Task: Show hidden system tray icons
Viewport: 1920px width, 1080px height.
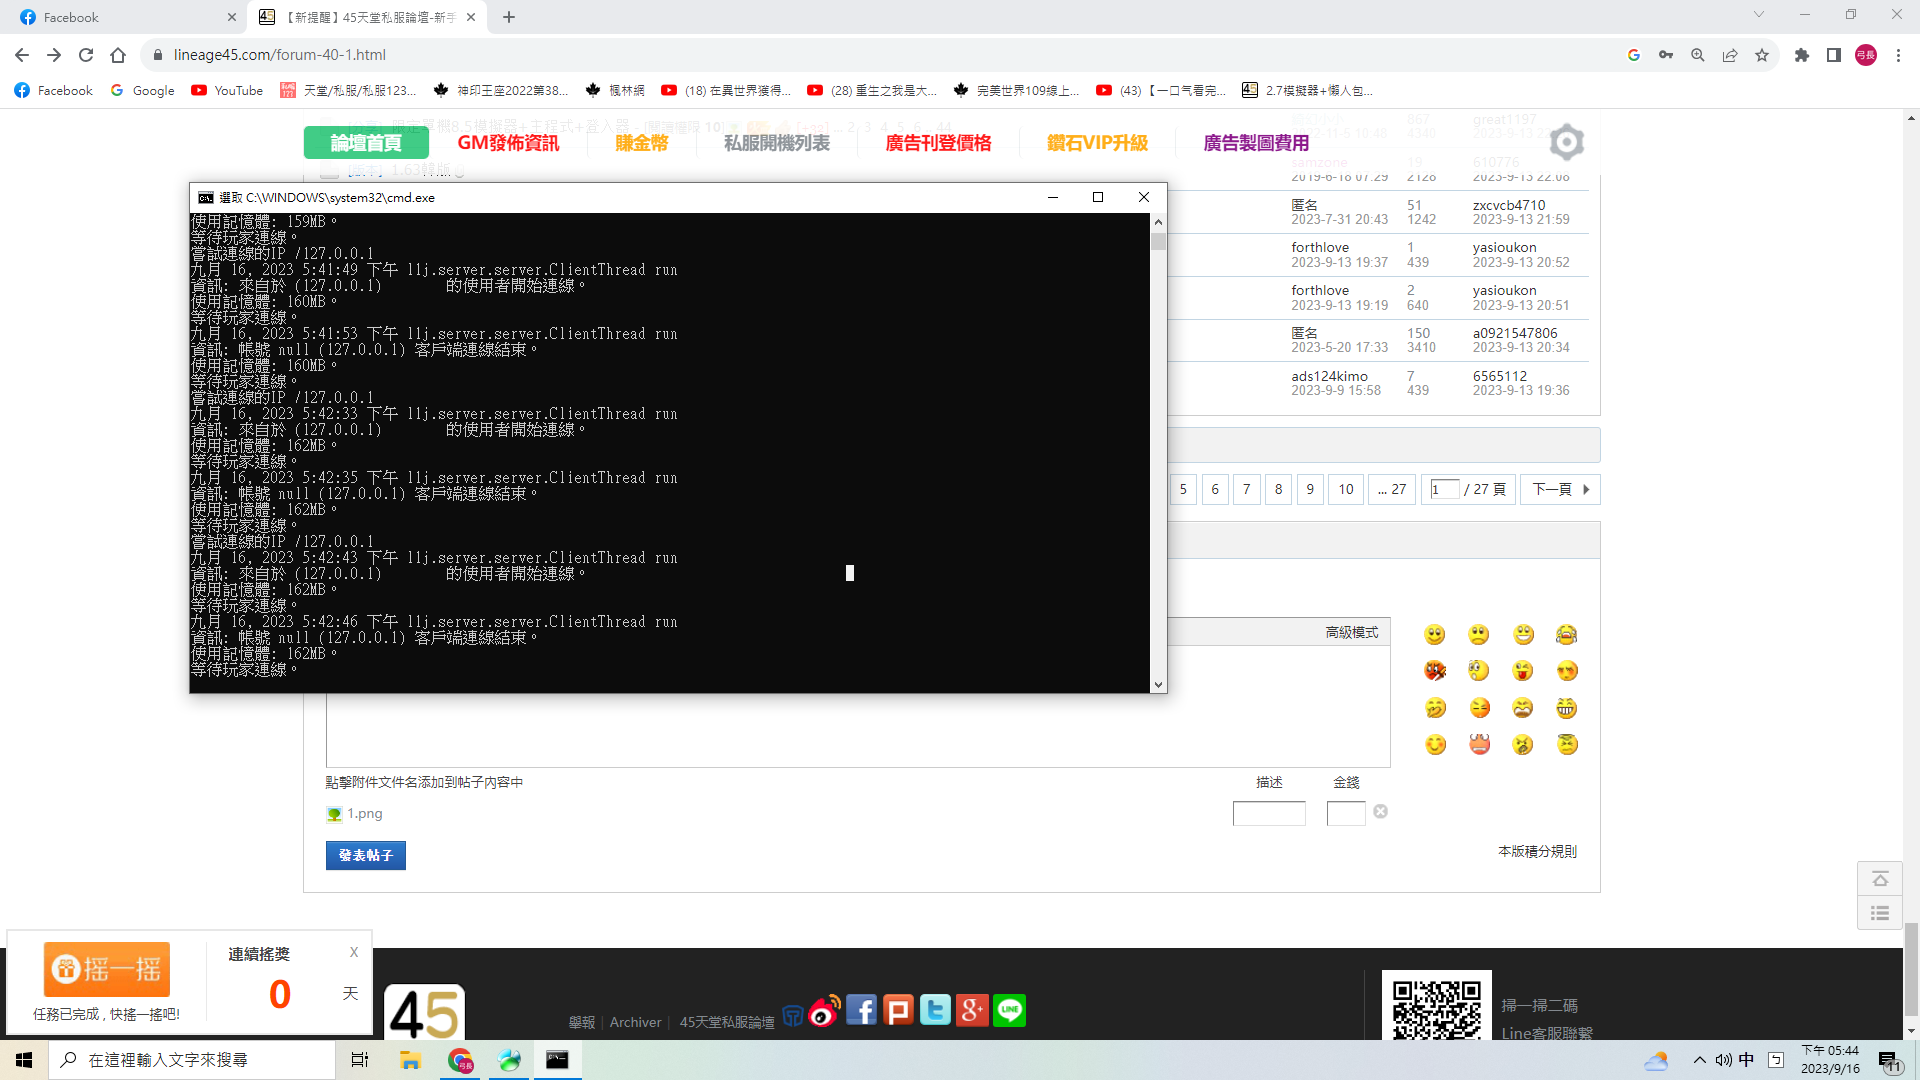Action: 1699,1060
